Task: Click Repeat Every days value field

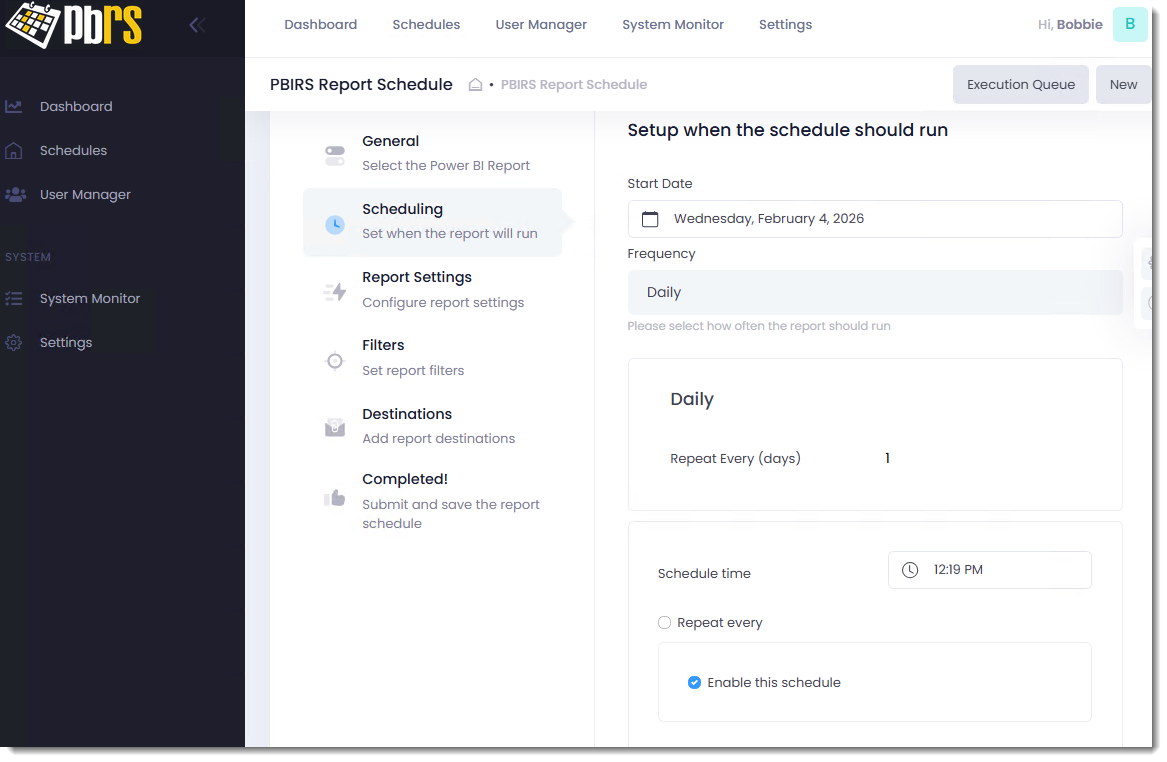Action: coord(888,459)
